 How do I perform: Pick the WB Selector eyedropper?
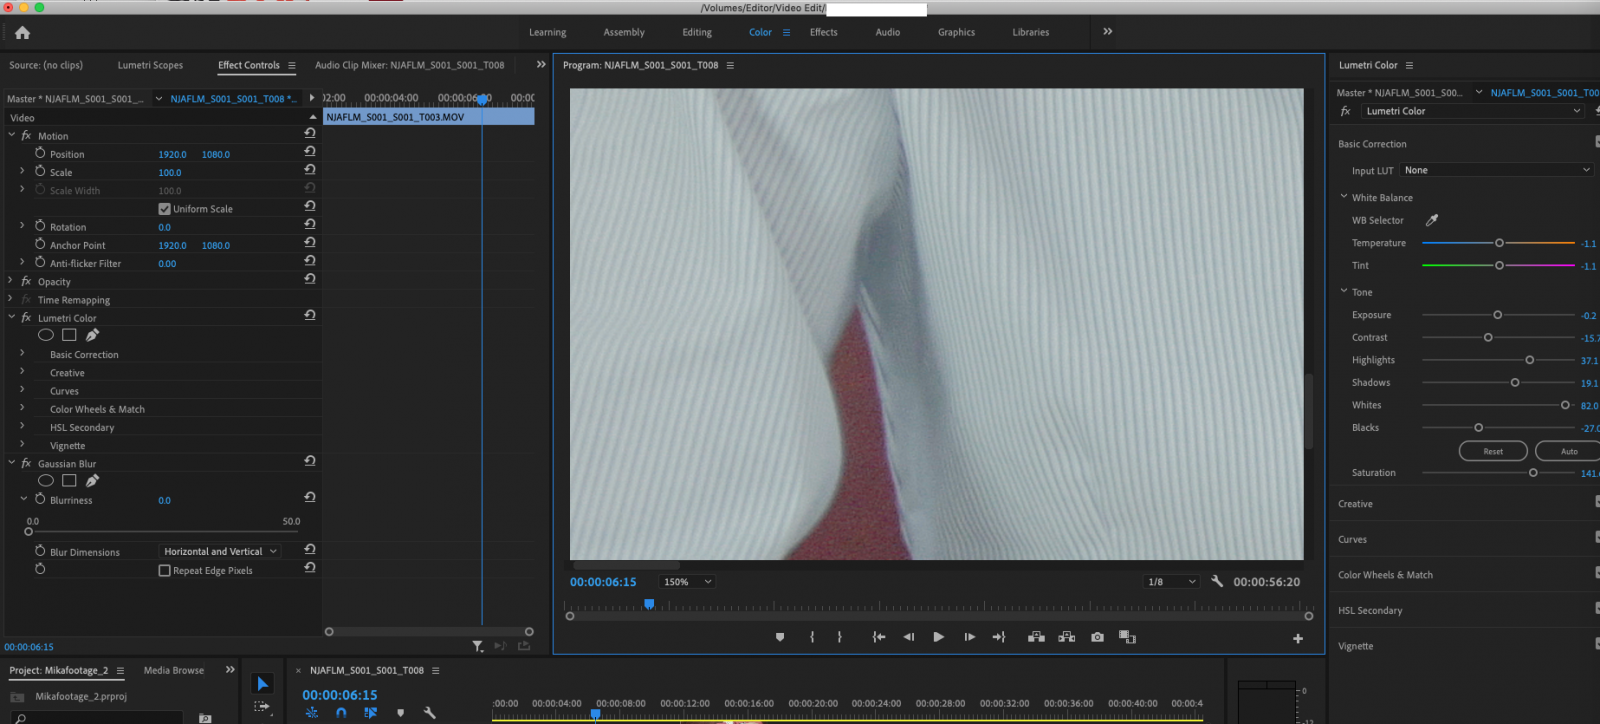click(x=1431, y=220)
